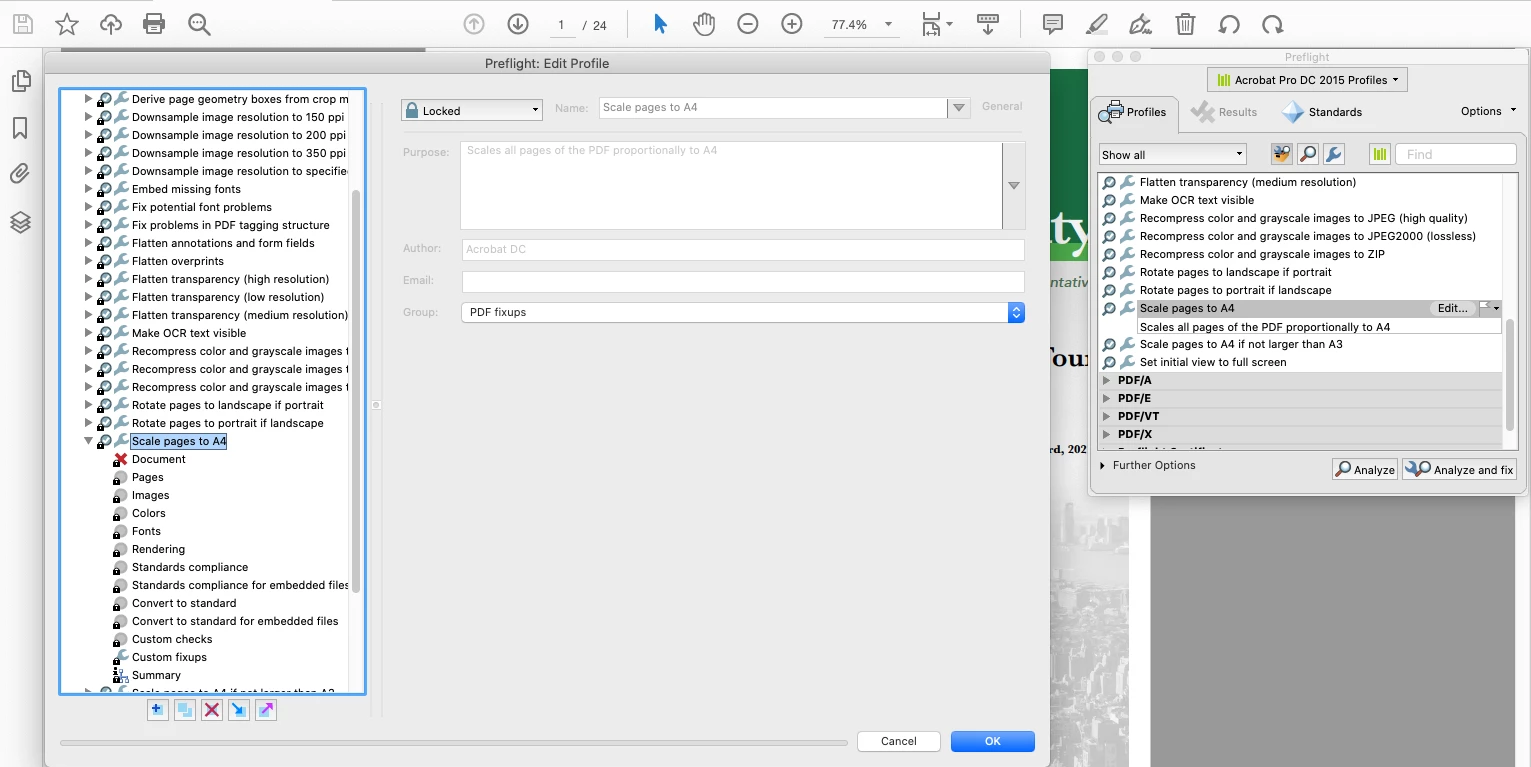The image size is (1531, 767).
Task: Click the Zoom out minus icon
Action: tap(748, 24)
